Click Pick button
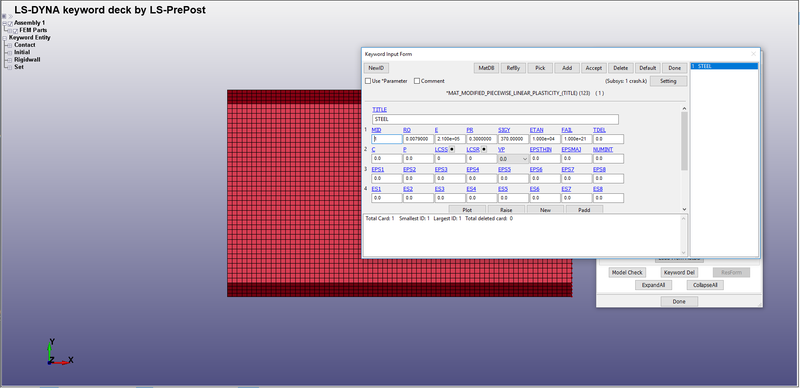This screenshot has width=800, height=388. tap(540, 68)
